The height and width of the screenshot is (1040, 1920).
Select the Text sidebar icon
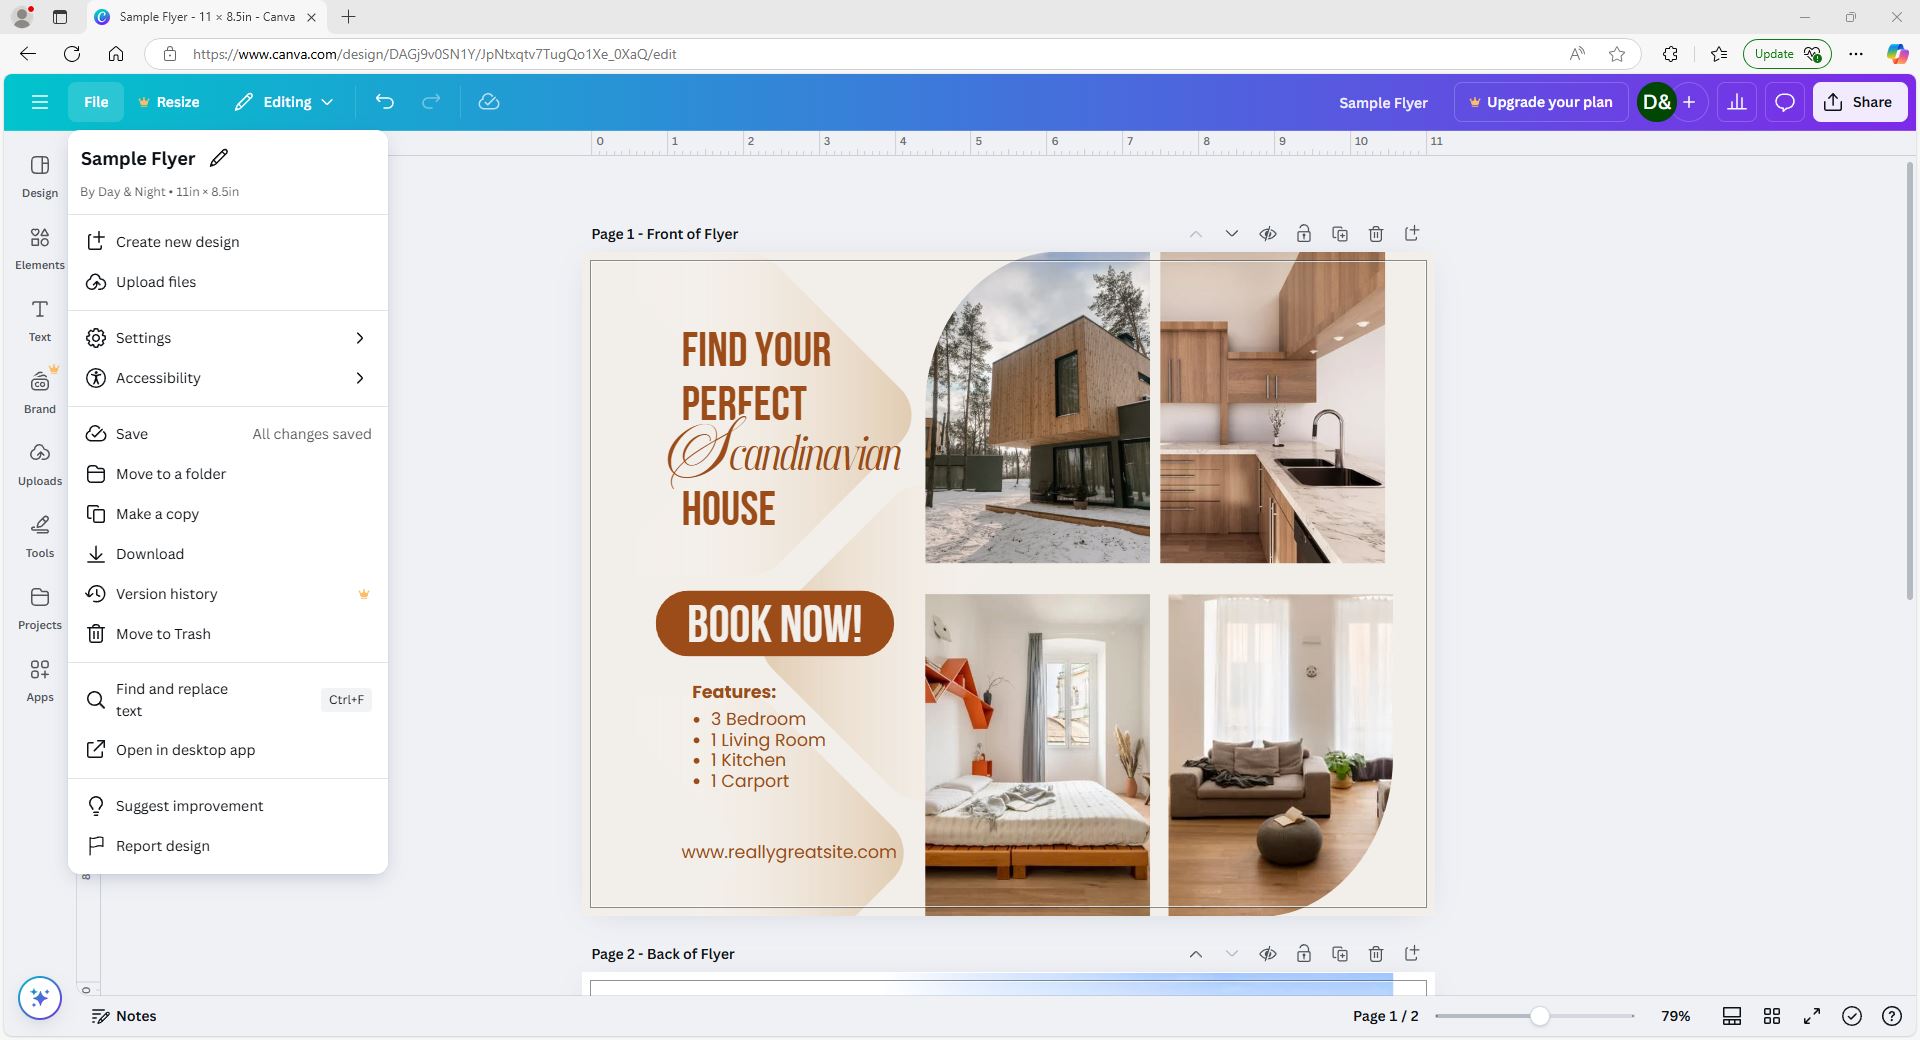point(39,320)
